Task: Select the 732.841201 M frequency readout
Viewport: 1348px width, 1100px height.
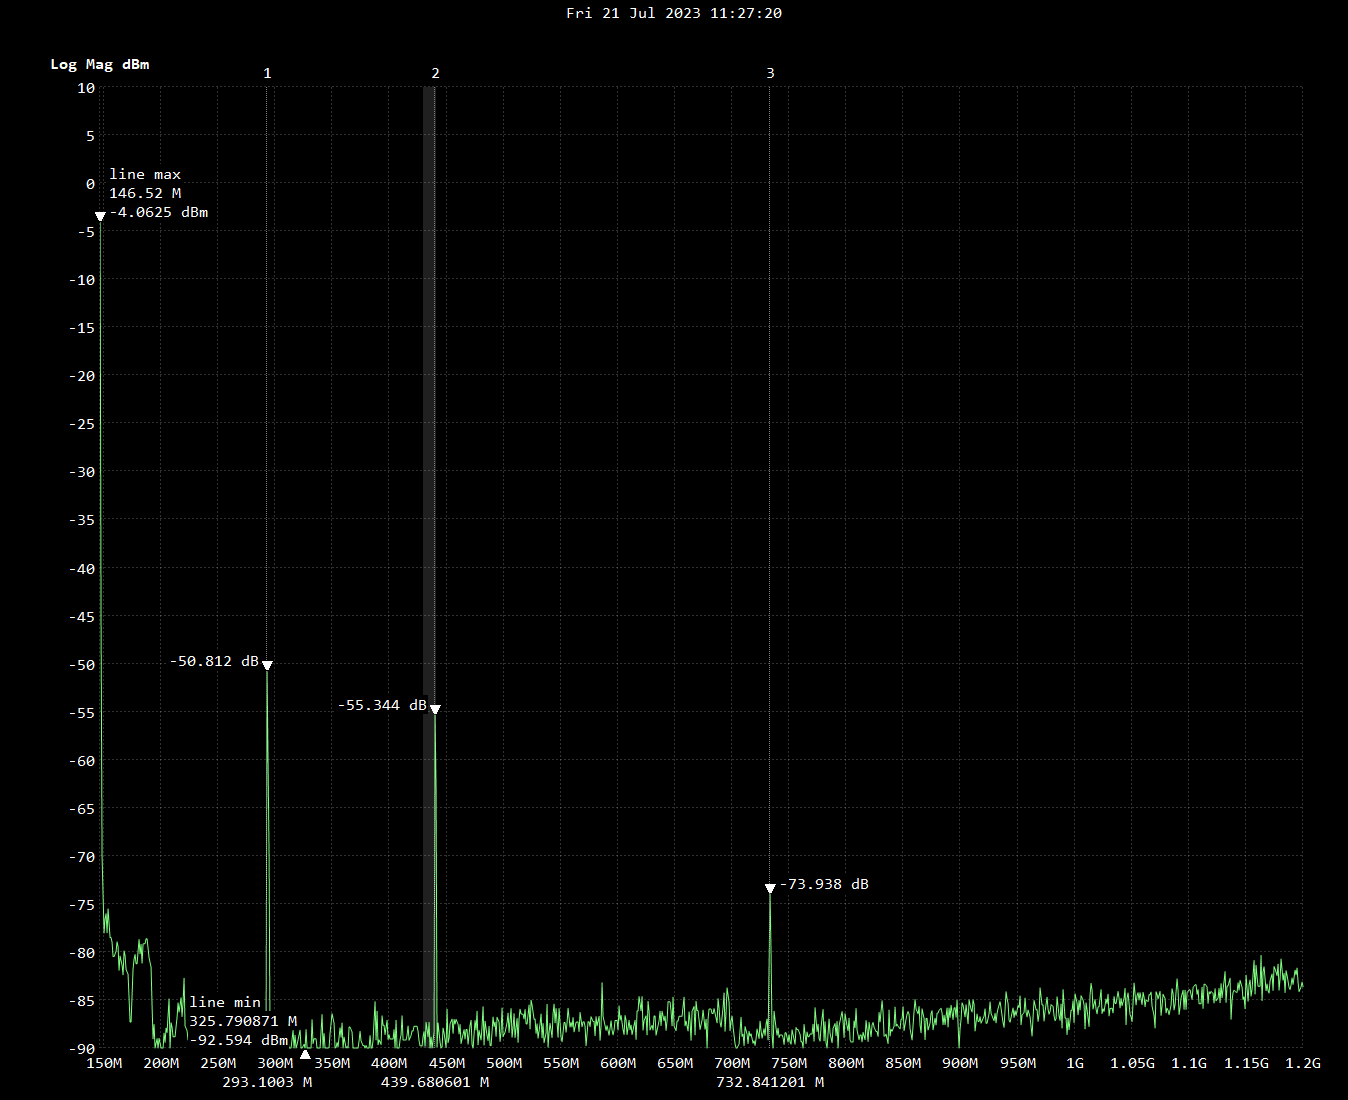Action: pos(770,1082)
